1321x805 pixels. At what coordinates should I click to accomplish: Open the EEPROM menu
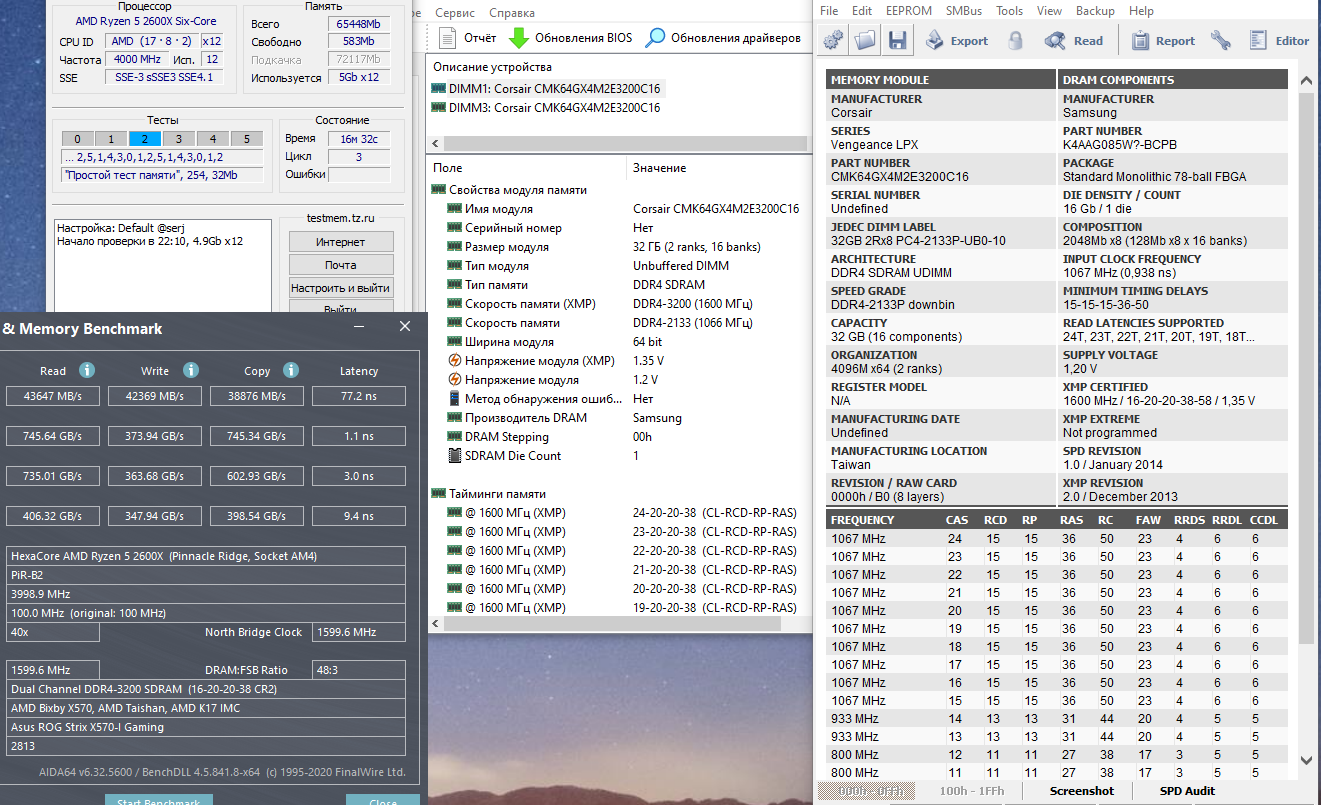click(x=909, y=11)
